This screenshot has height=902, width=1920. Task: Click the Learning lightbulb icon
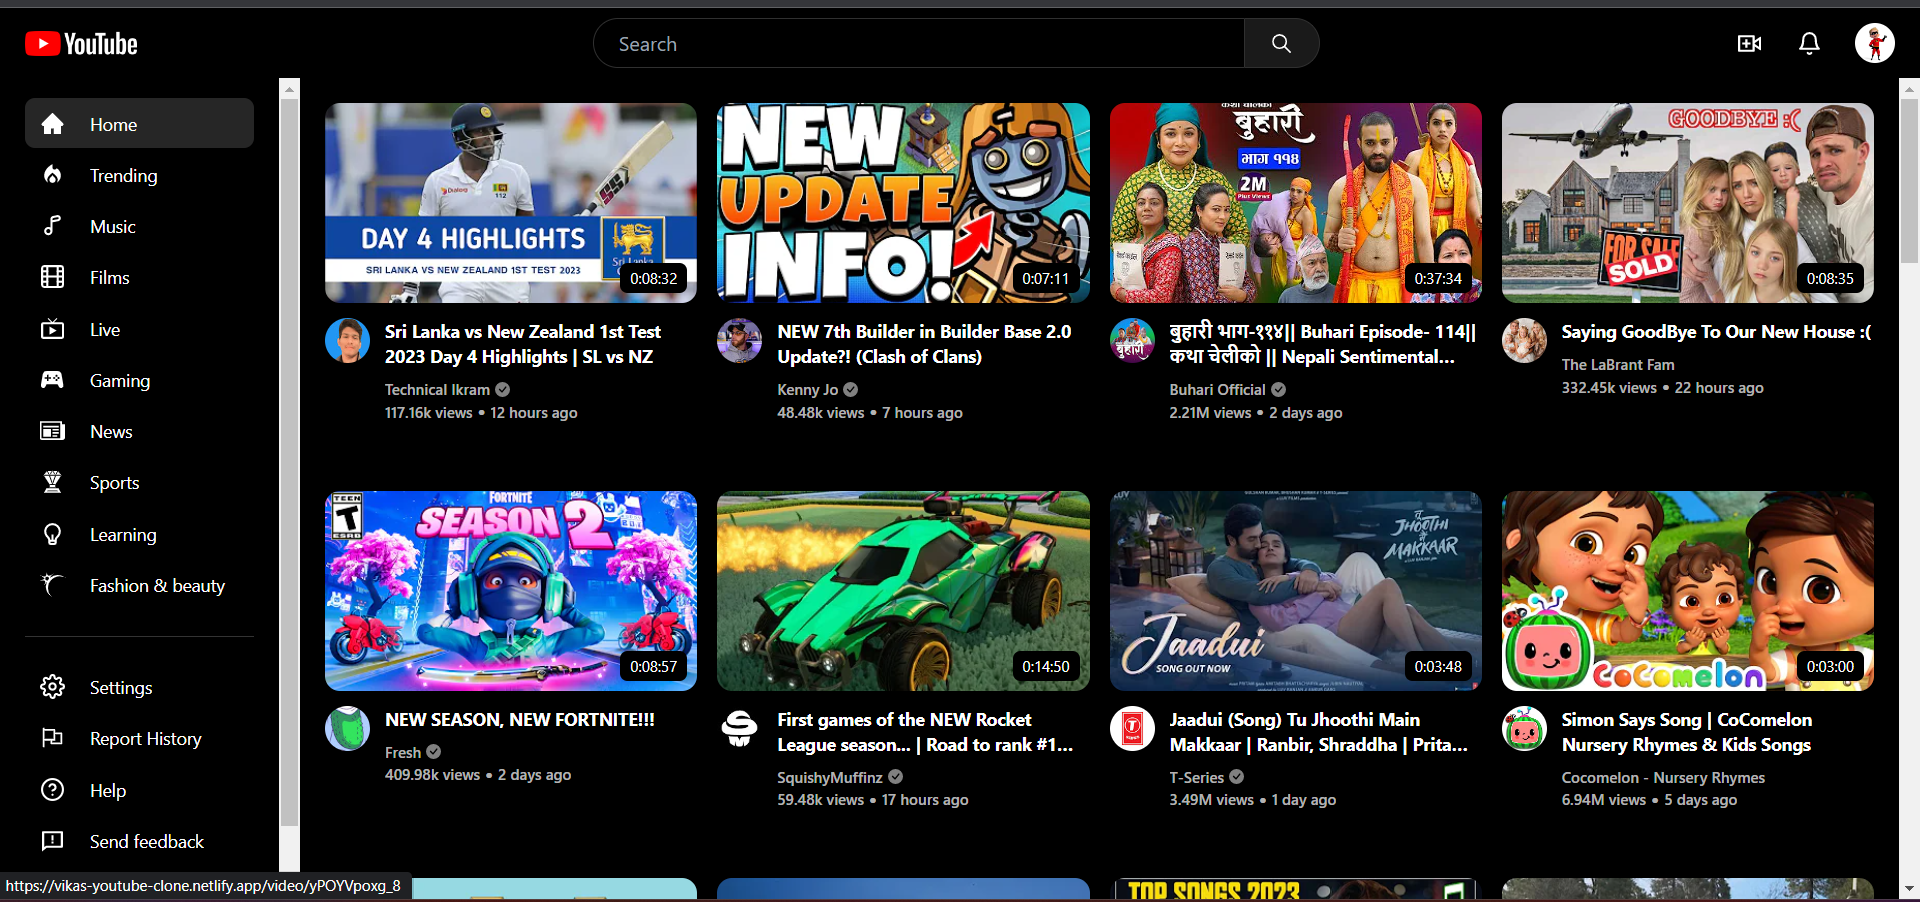[x=52, y=534]
